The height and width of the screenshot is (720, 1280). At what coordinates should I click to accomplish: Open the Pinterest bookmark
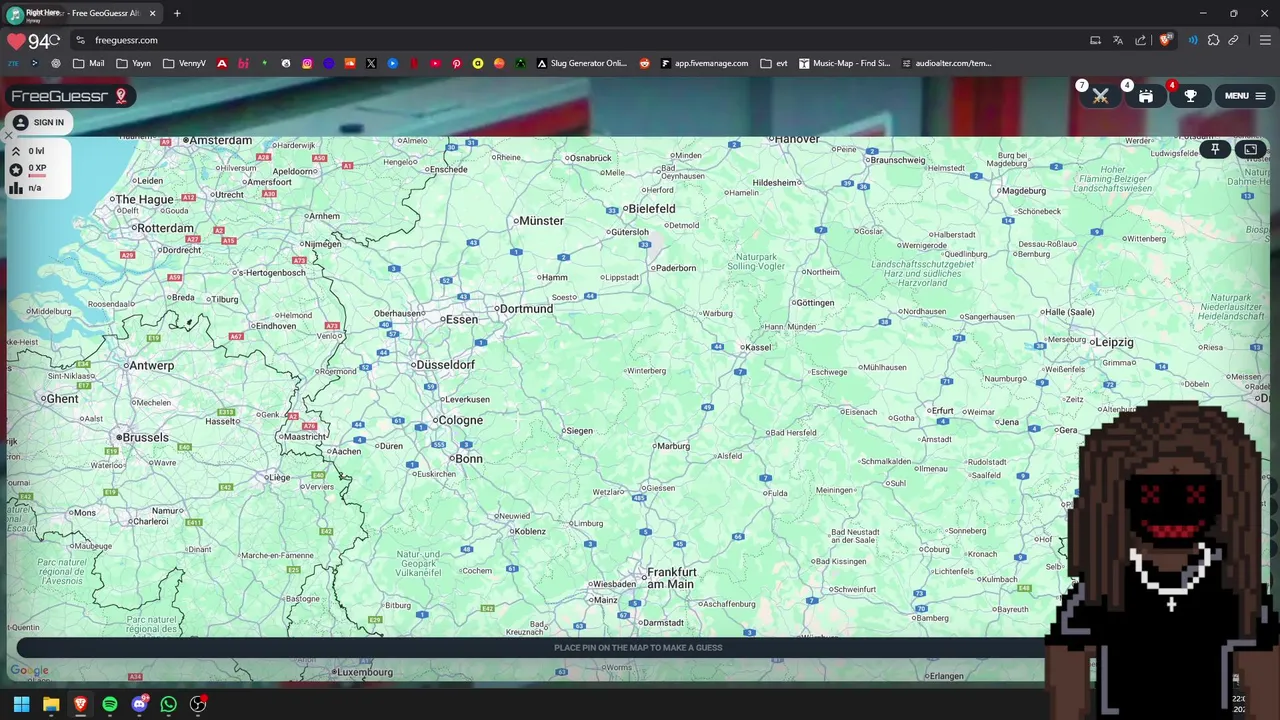pyautogui.click(x=456, y=63)
